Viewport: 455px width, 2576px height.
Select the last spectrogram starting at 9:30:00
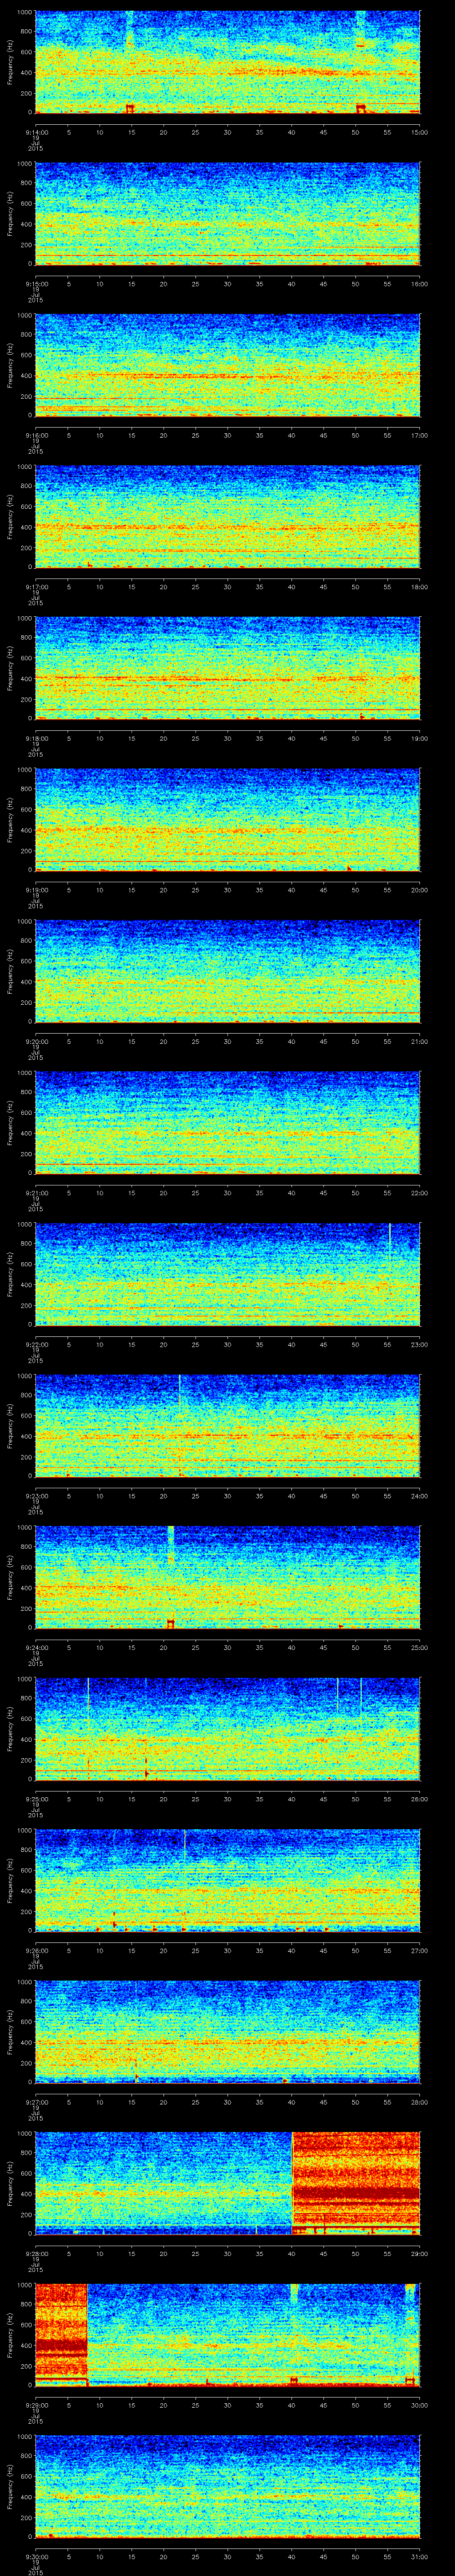pyautogui.click(x=227, y=2486)
